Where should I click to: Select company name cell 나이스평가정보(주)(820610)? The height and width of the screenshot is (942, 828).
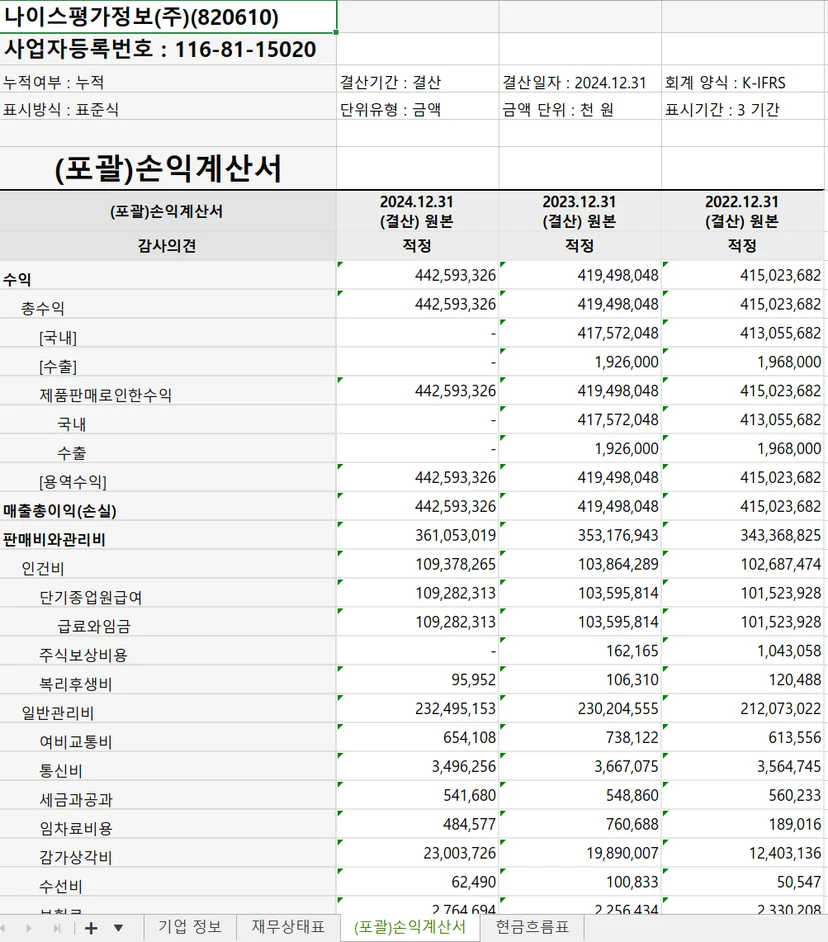[x=168, y=17]
